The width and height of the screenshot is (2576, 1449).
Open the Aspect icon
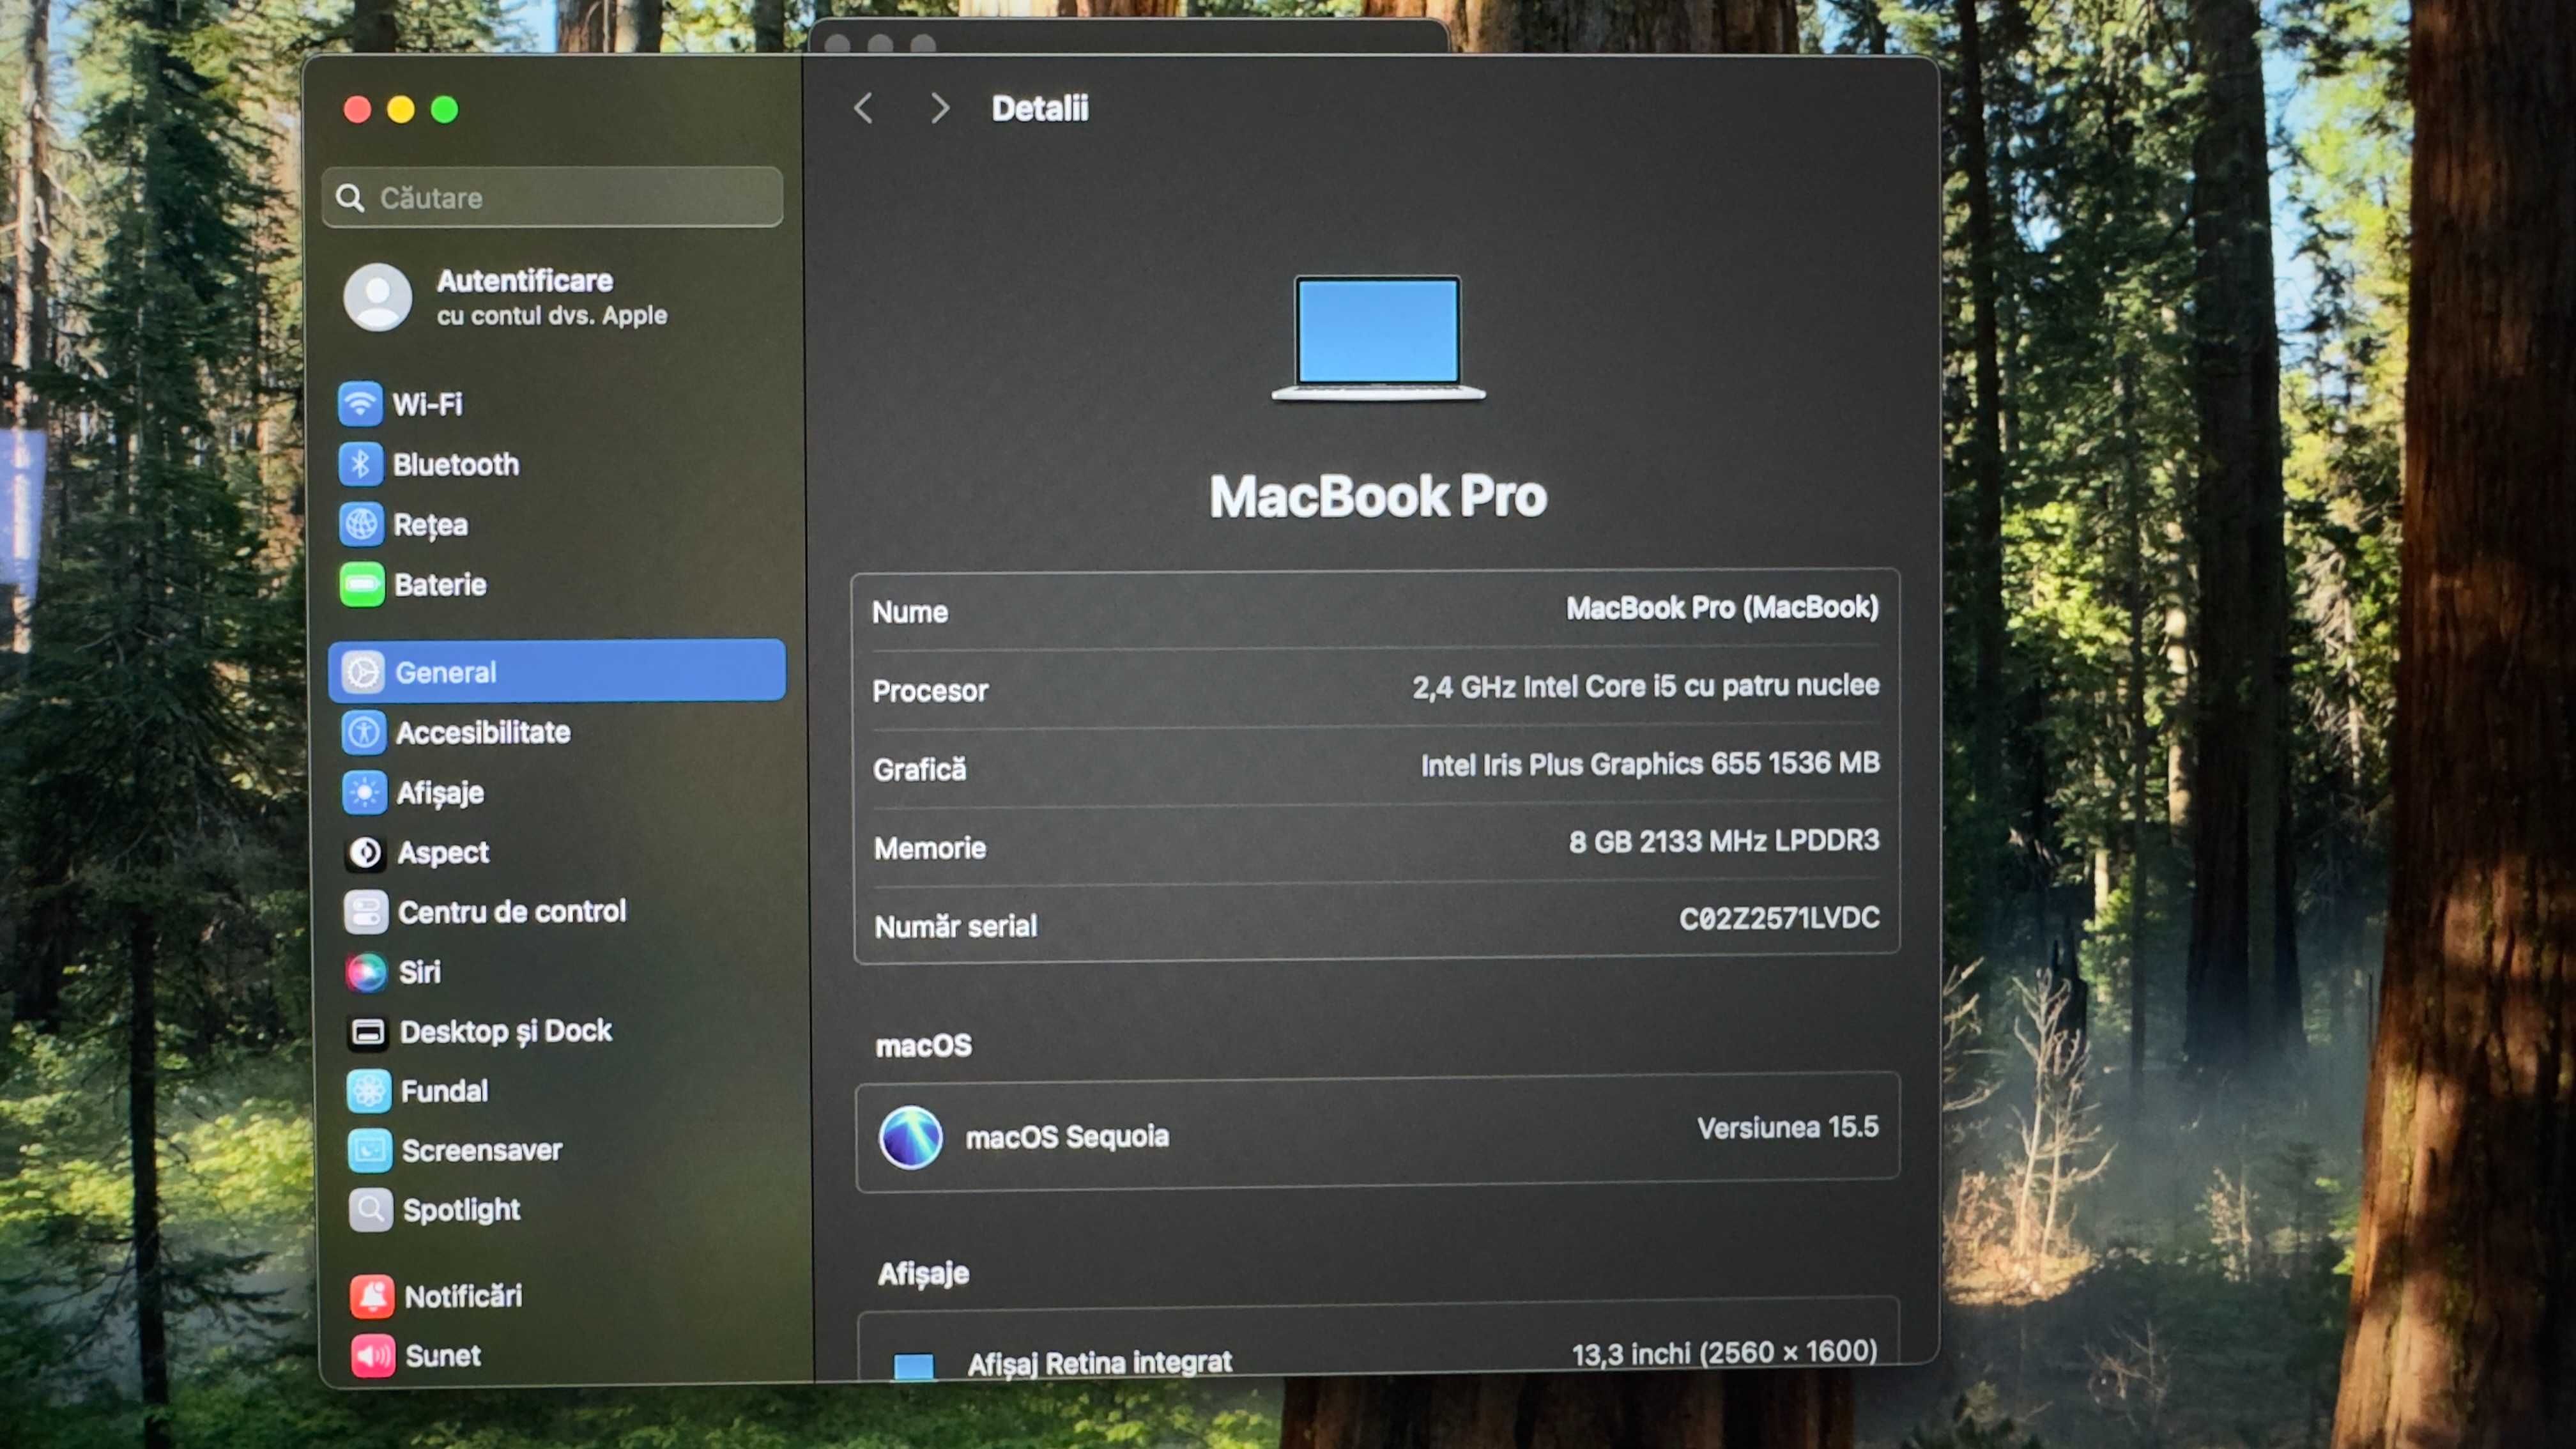point(365,852)
